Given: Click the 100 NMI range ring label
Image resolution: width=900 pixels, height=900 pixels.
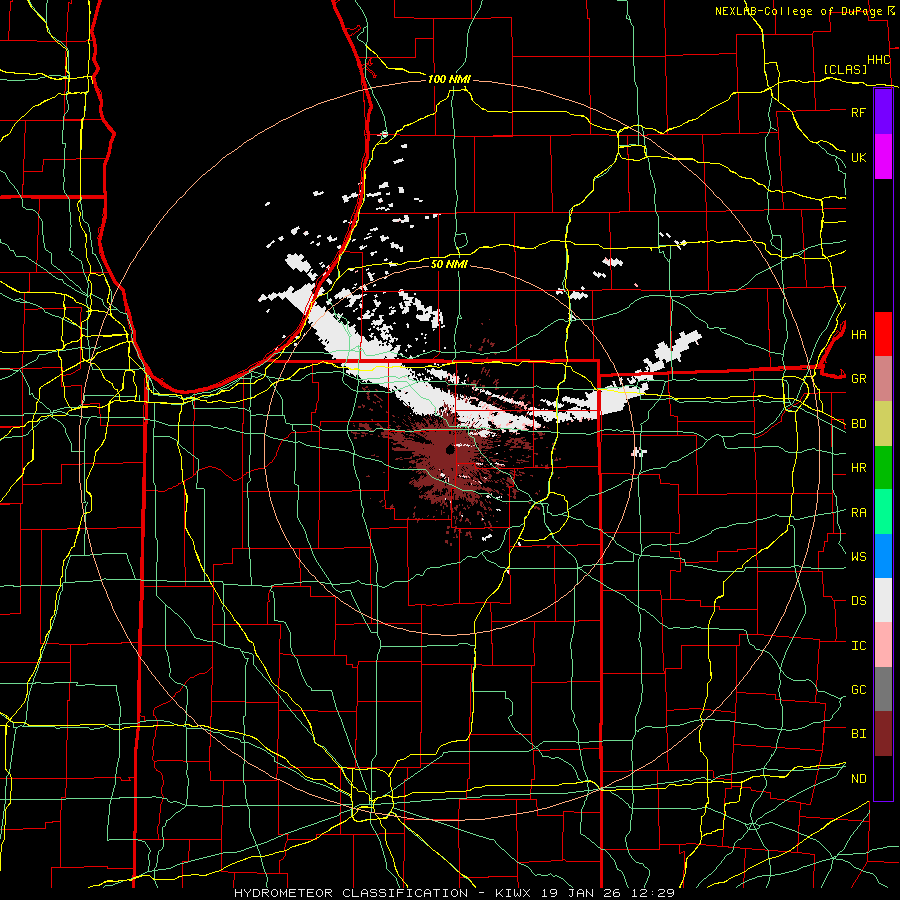Looking at the screenshot, I should [x=449, y=79].
